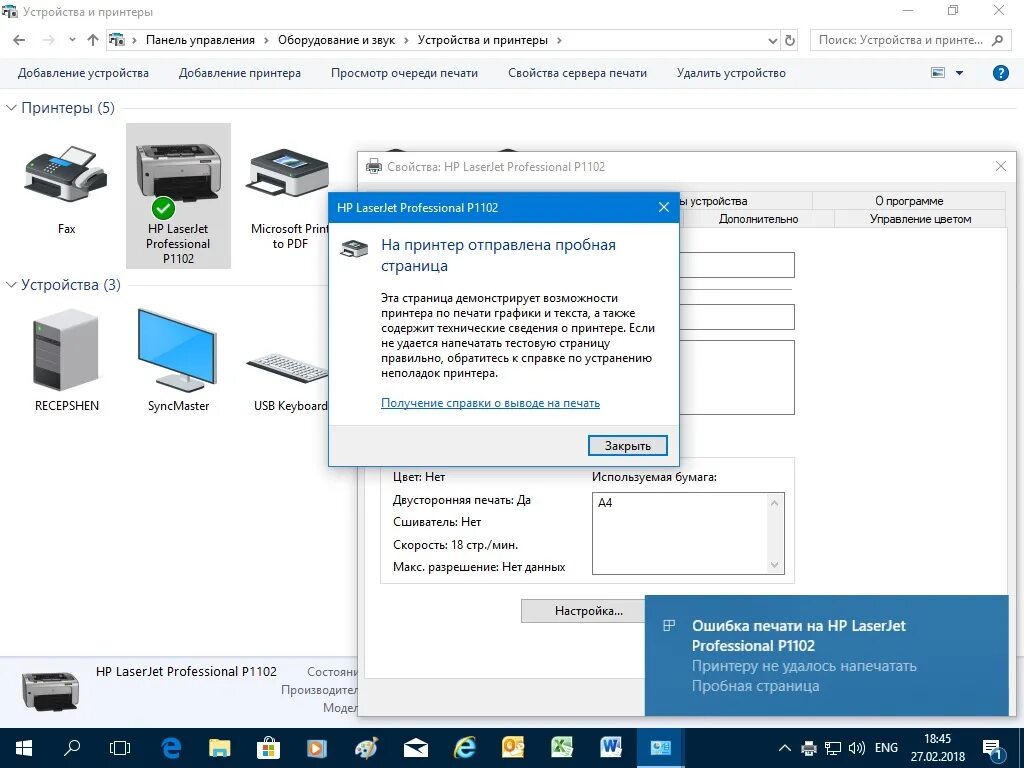Open Просмотр очереди печати
Image resolution: width=1024 pixels, height=768 pixels.
(404, 73)
